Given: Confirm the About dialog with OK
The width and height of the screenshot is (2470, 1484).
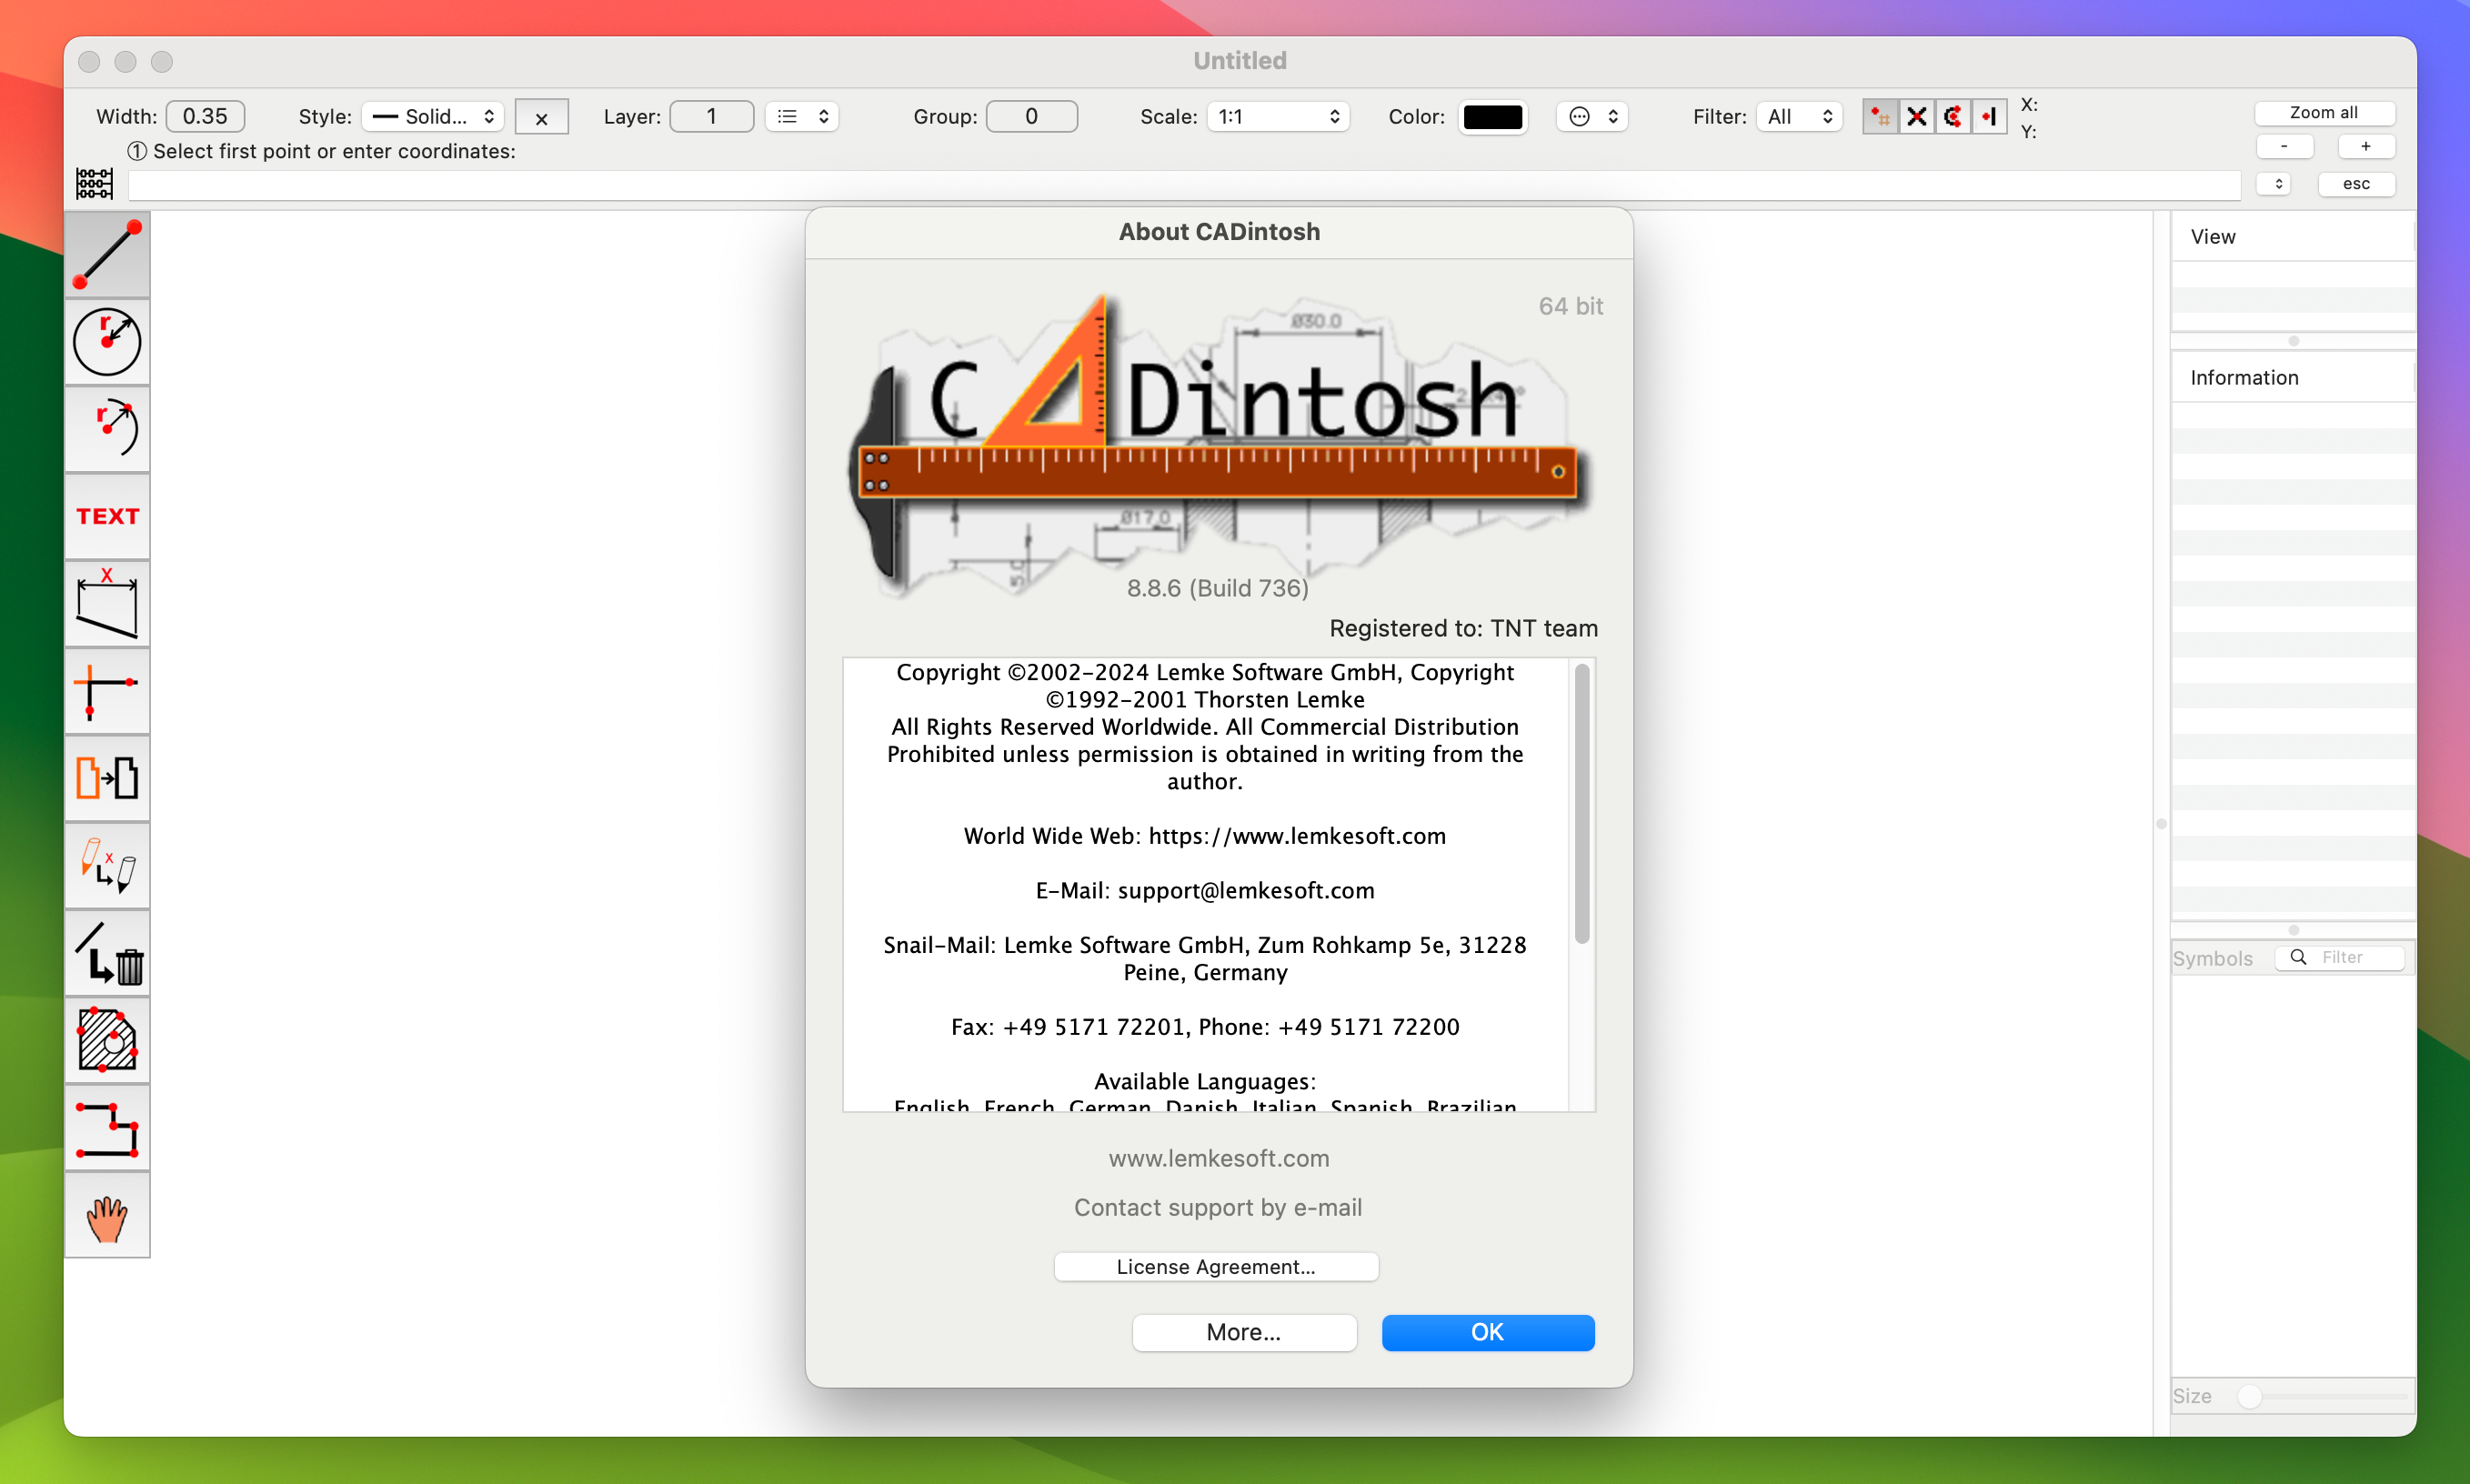Looking at the screenshot, I should 1486,1332.
